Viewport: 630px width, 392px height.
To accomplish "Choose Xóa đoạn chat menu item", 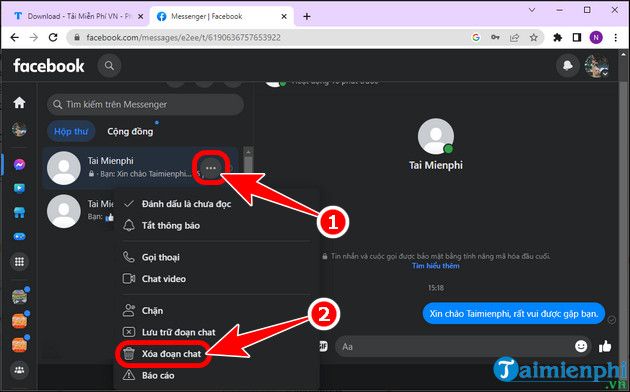I will 216,354.
